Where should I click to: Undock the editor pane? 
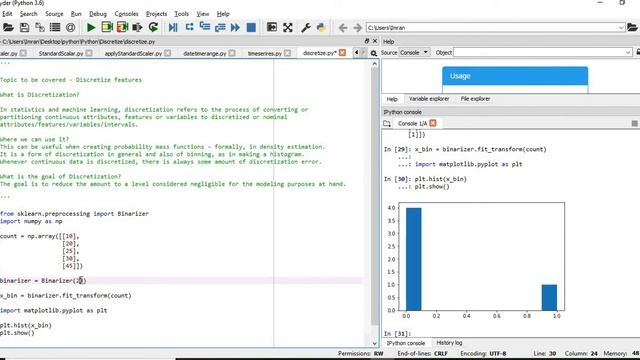367,41
